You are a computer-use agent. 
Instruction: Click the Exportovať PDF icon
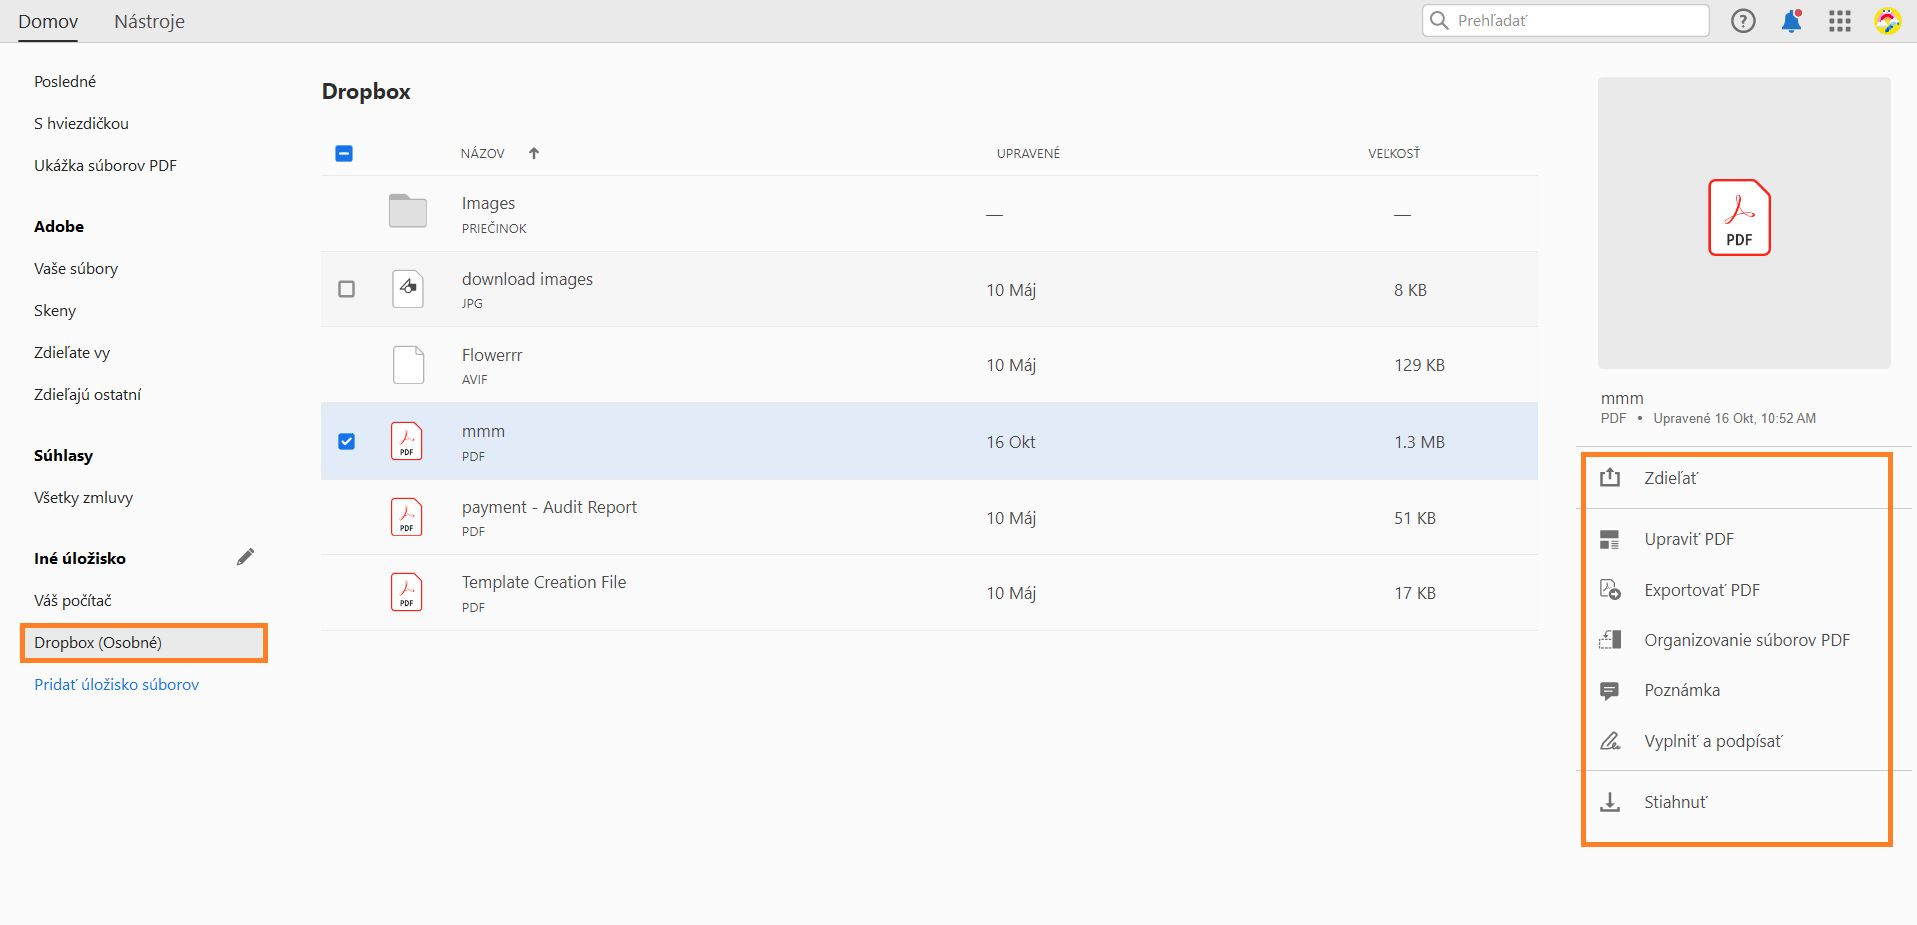point(1610,590)
